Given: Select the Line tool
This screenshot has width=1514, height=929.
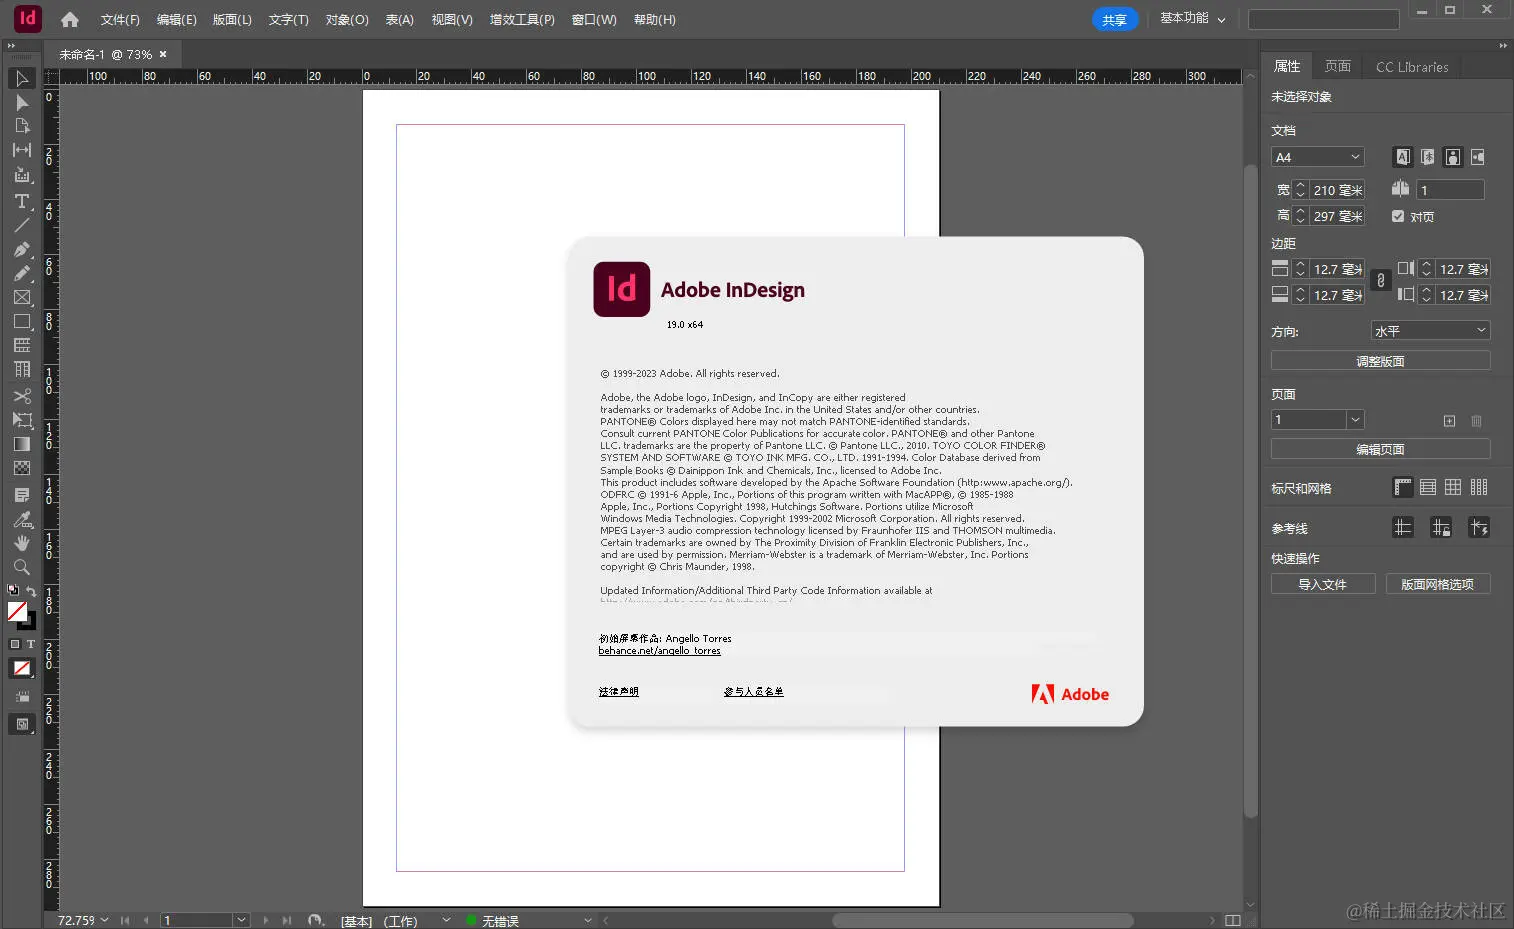Looking at the screenshot, I should pyautogui.click(x=22, y=225).
